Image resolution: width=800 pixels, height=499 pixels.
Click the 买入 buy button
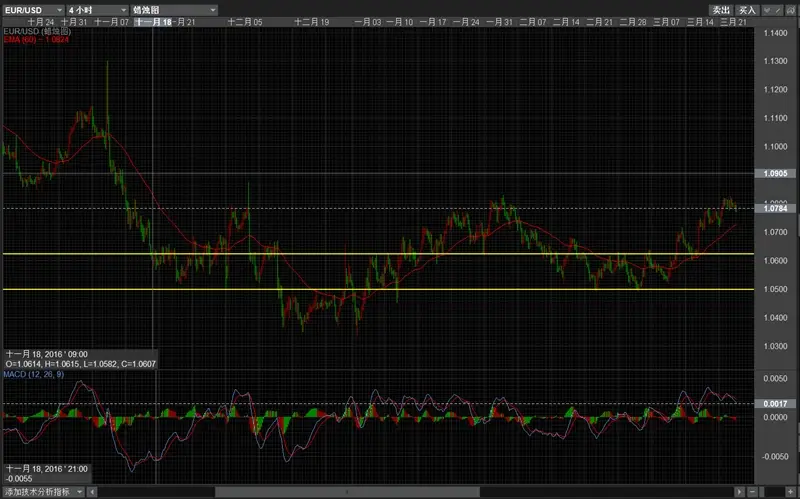[x=747, y=10]
